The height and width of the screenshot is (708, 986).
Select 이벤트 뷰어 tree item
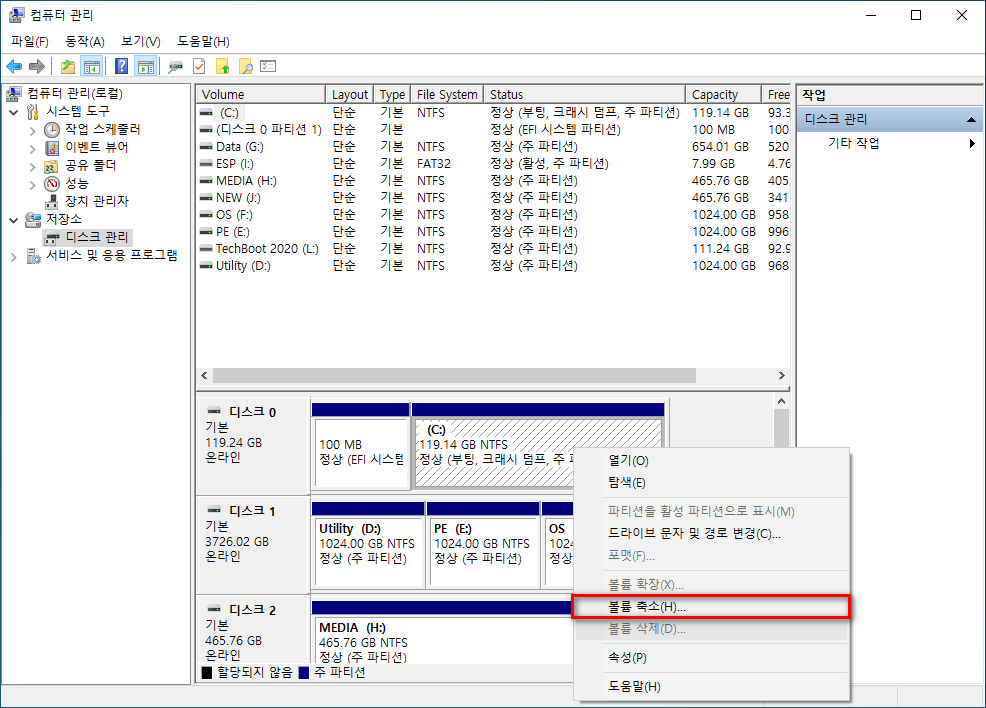coord(96,147)
